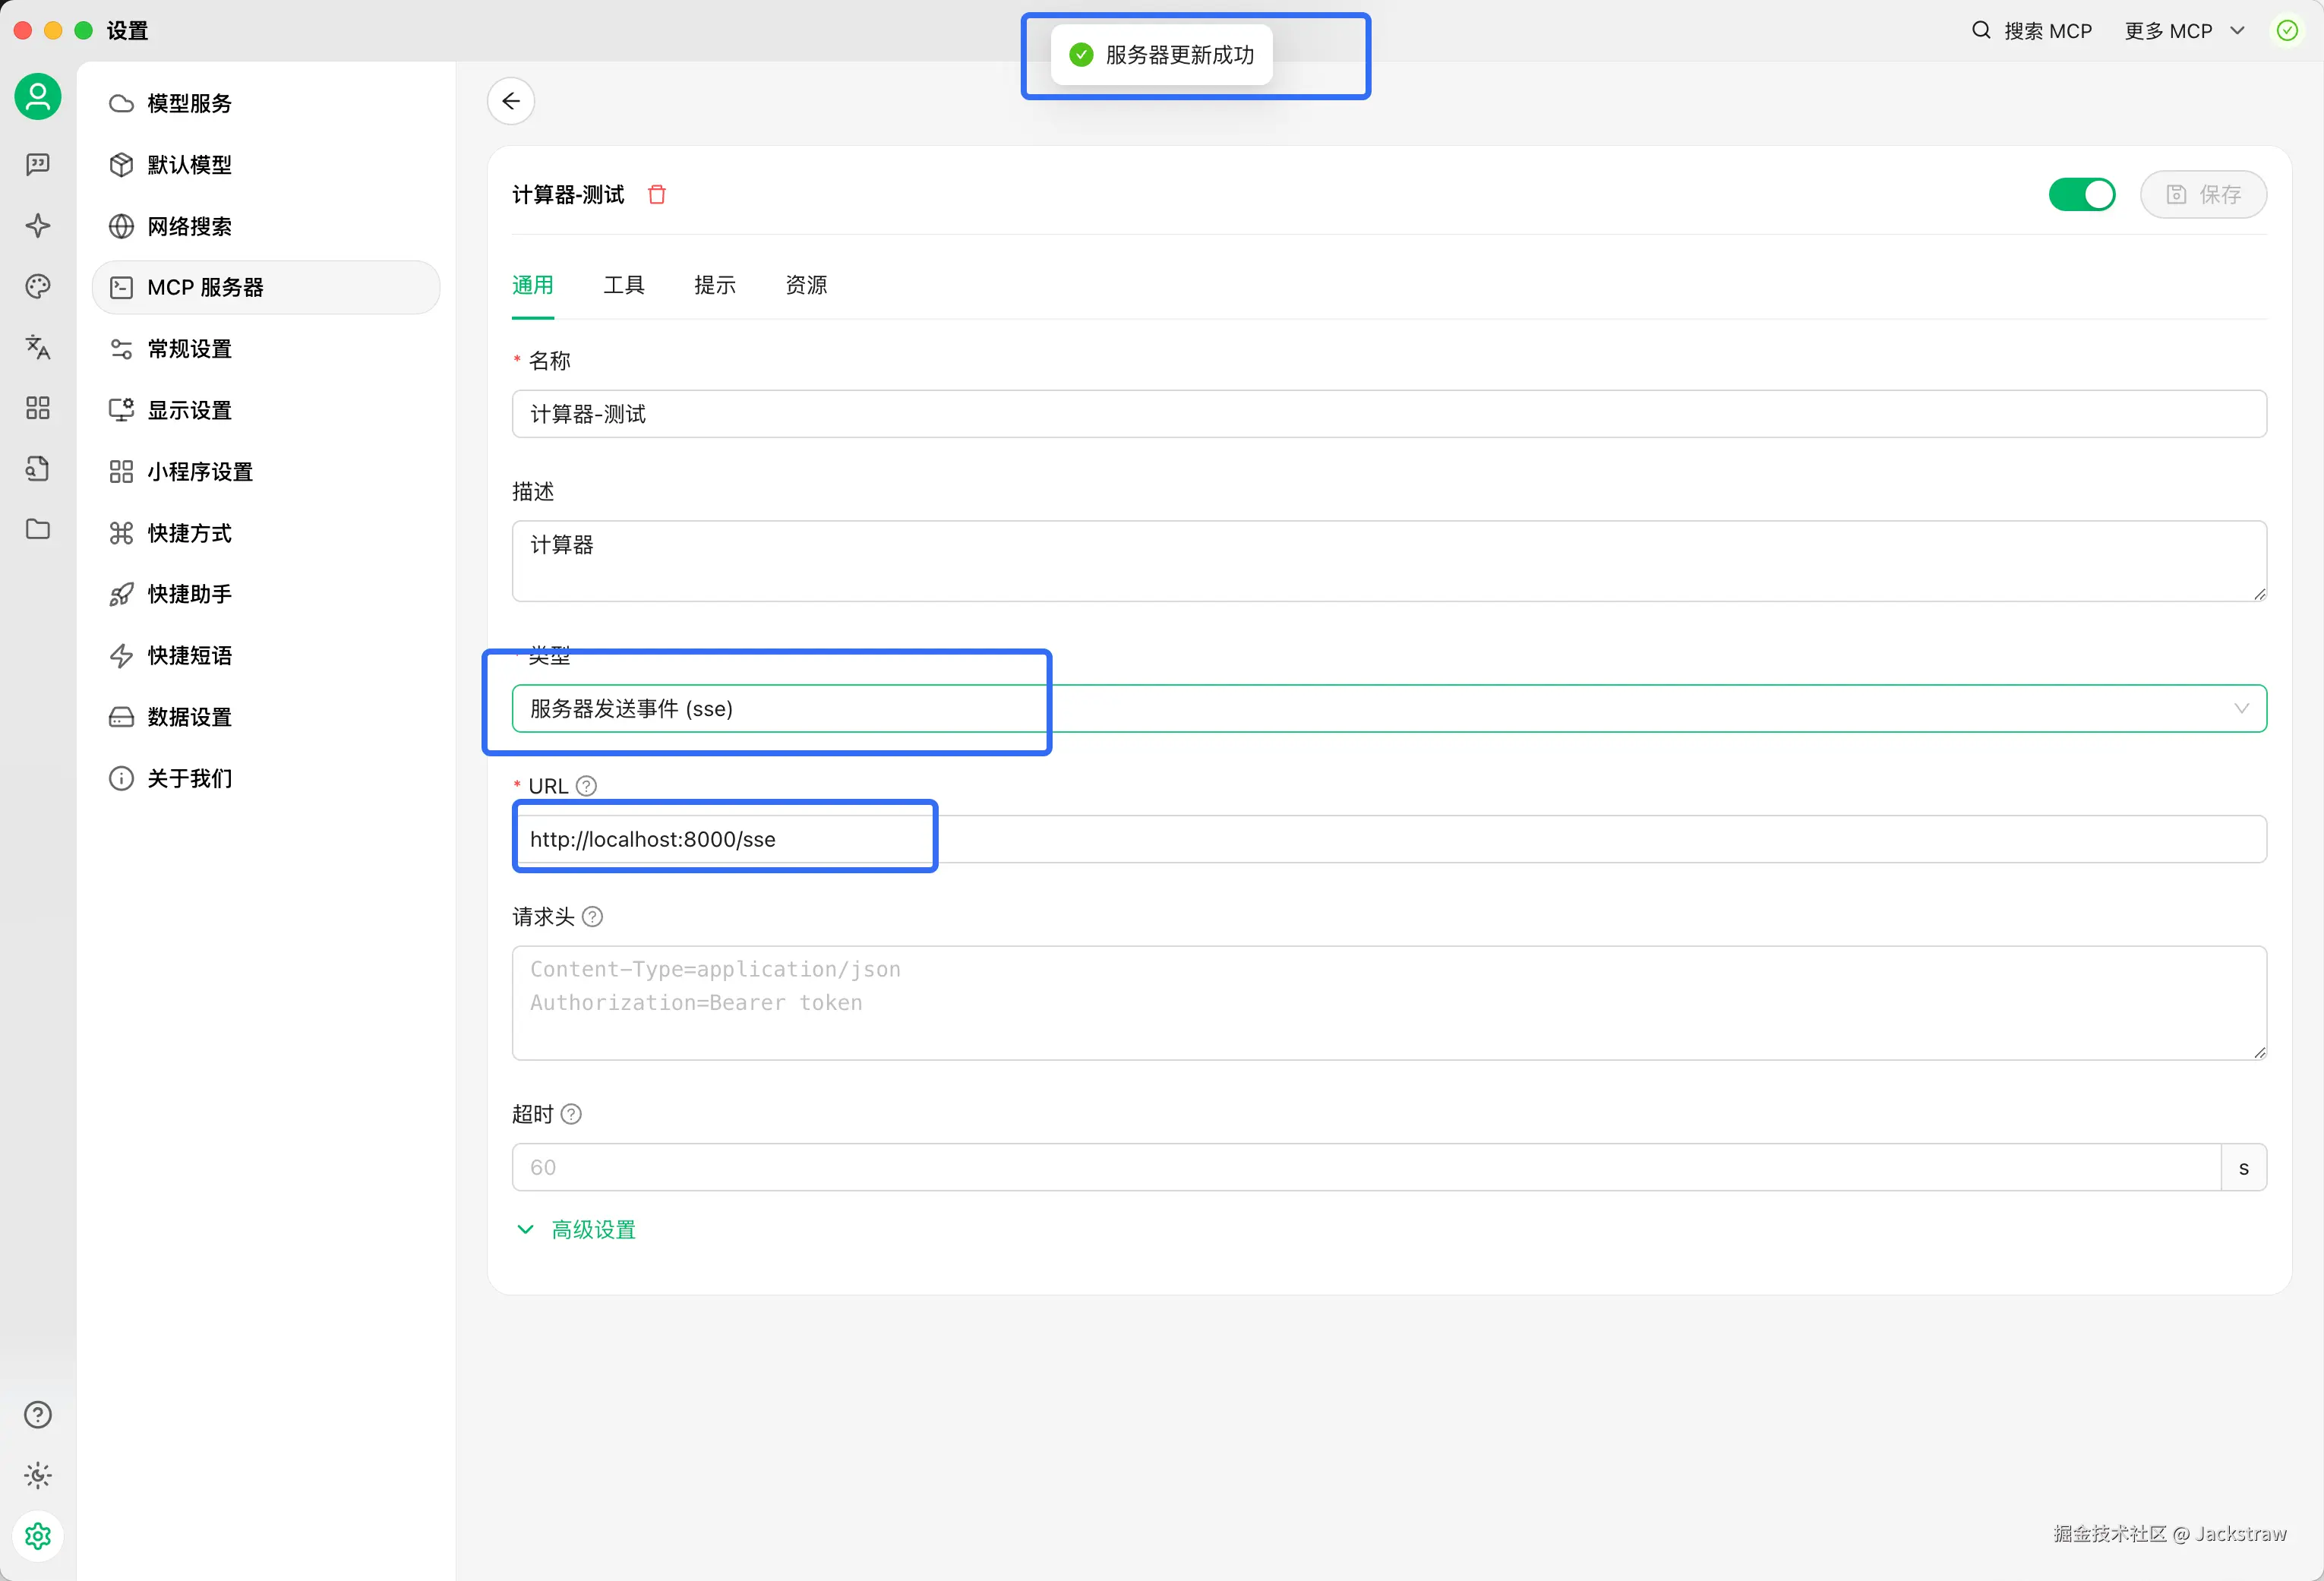
Task: Open 模型服务 in settings menu
Action: 189,103
